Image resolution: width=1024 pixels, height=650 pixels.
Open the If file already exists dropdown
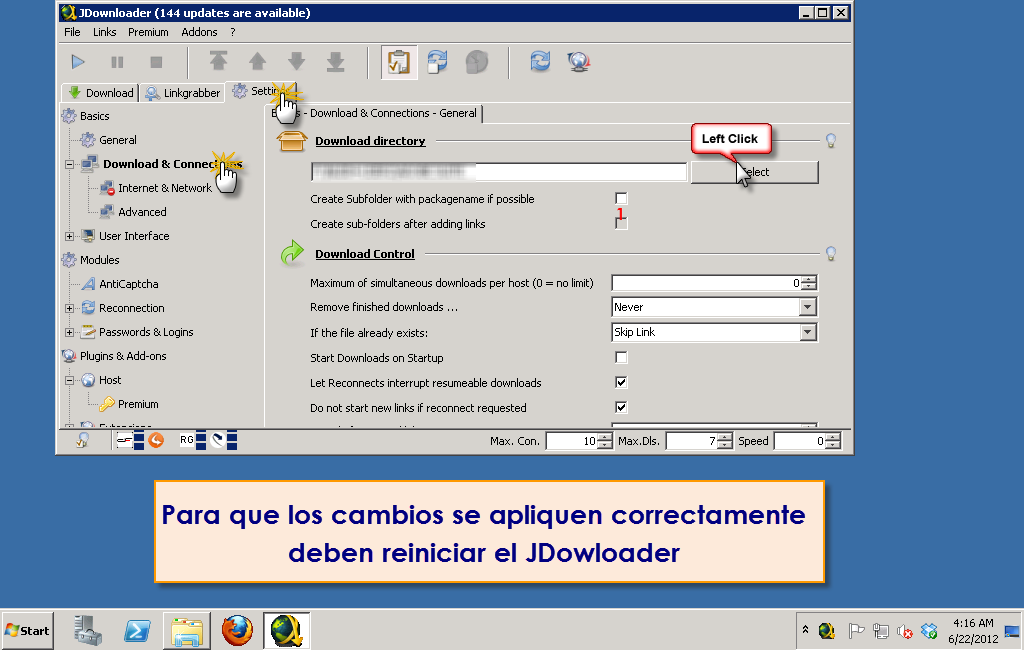click(x=808, y=332)
